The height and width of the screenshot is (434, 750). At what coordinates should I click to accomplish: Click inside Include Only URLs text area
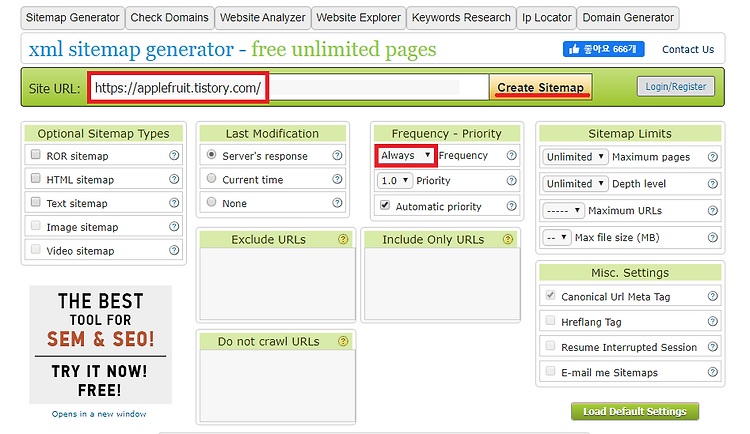coord(442,283)
